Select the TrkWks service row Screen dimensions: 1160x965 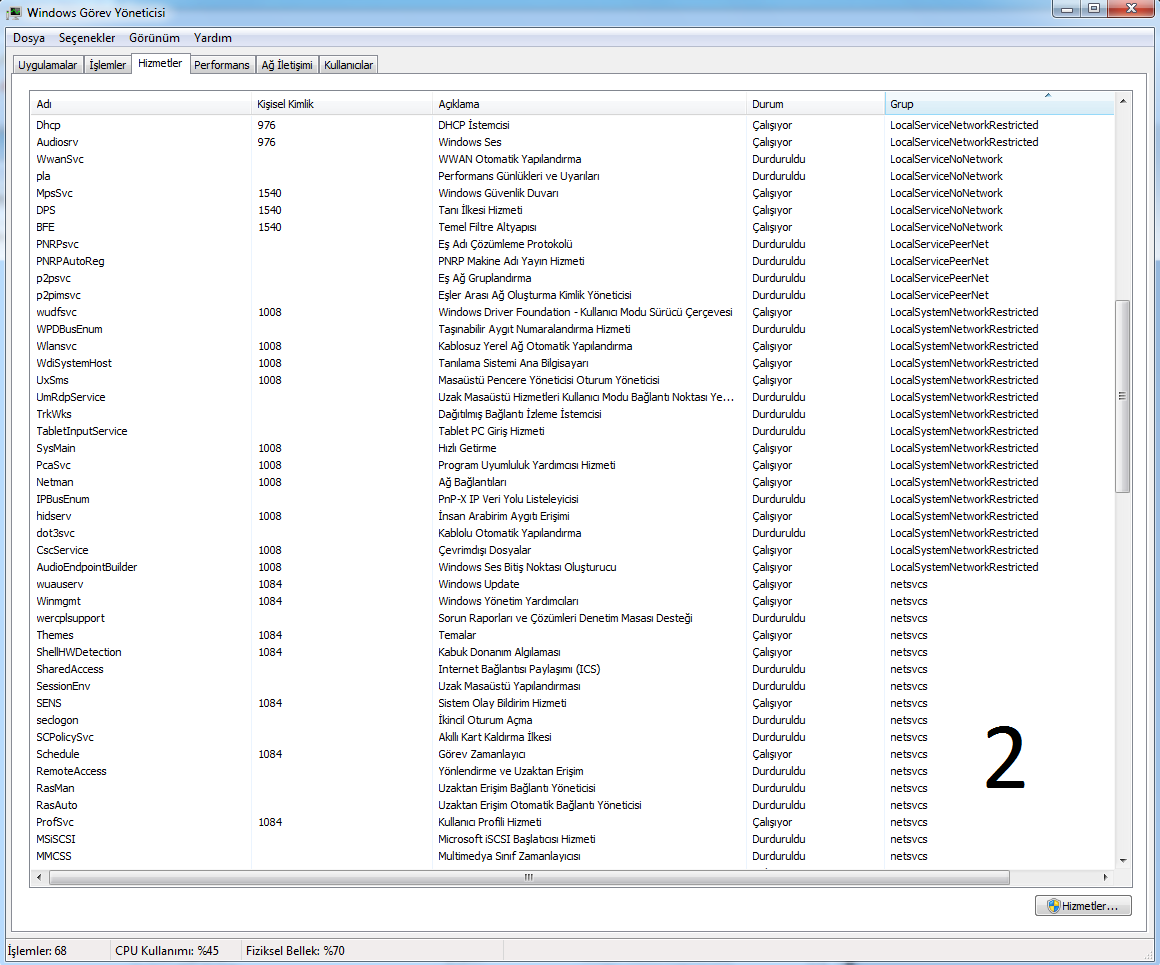click(572, 414)
